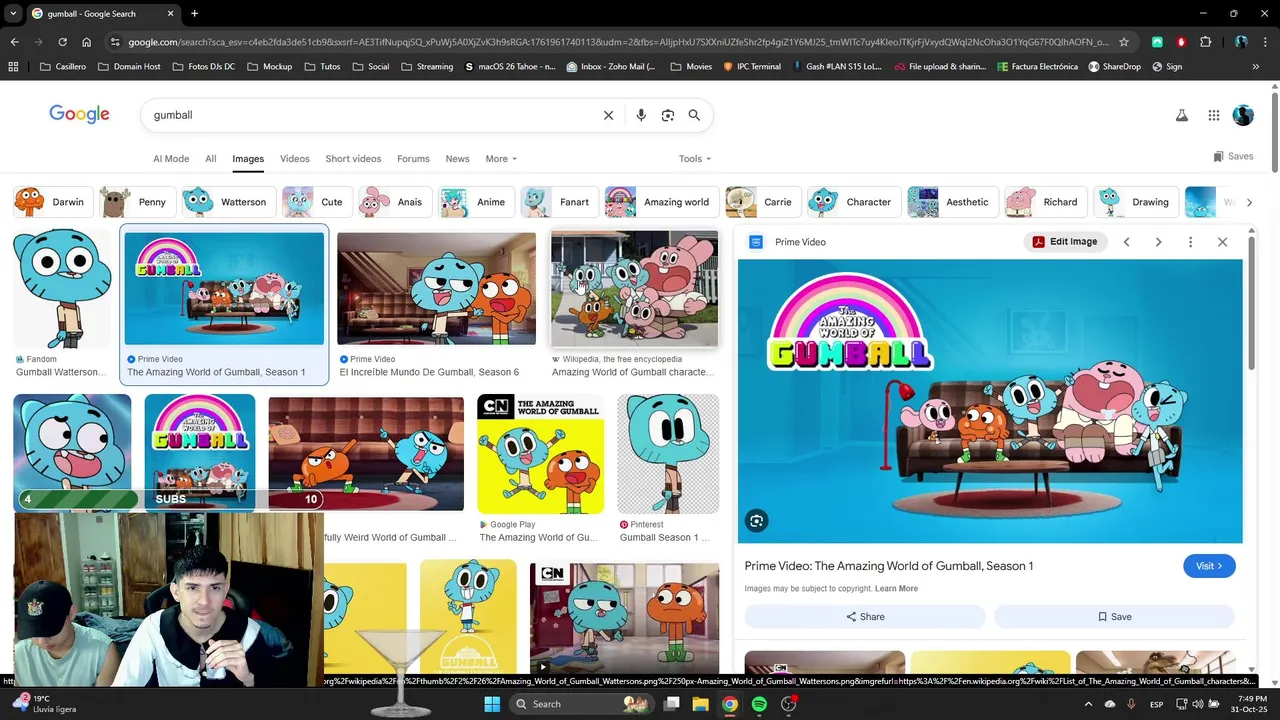This screenshot has height=720, width=1280.
Task: Open the Chrome extensions puzzle icon
Action: [x=1205, y=42]
